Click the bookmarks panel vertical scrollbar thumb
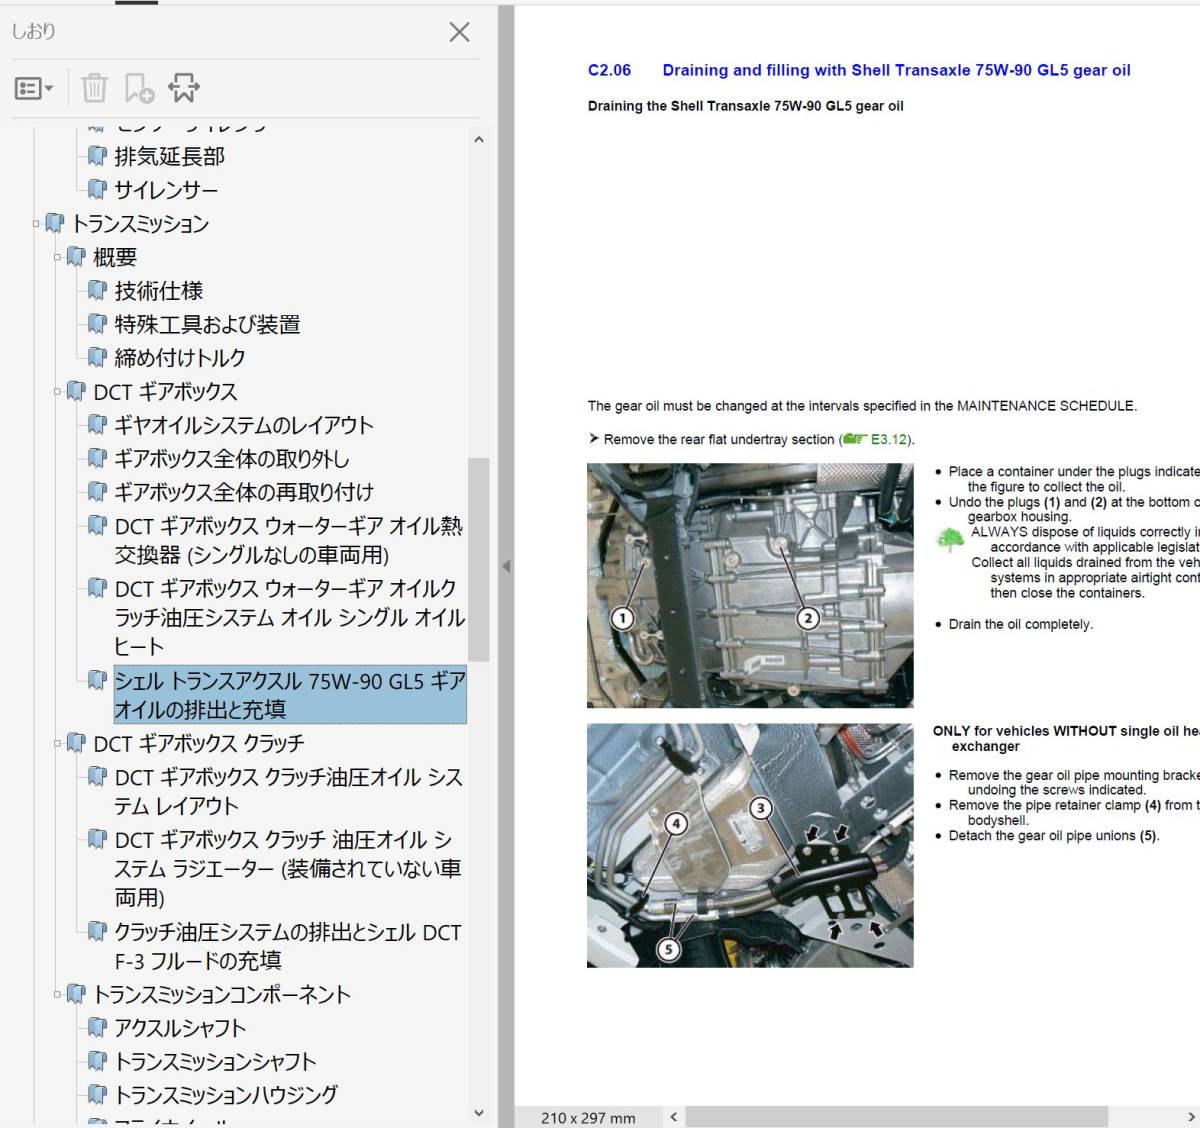This screenshot has height=1128, width=1200. click(x=478, y=559)
